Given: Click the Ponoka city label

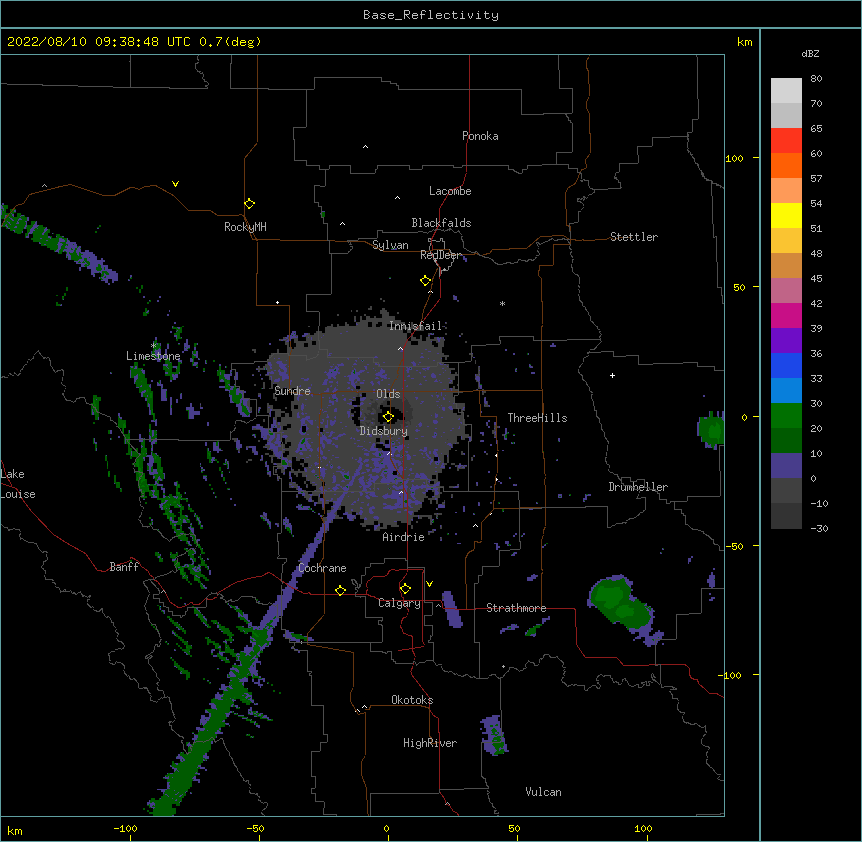Looking at the screenshot, I should [480, 136].
